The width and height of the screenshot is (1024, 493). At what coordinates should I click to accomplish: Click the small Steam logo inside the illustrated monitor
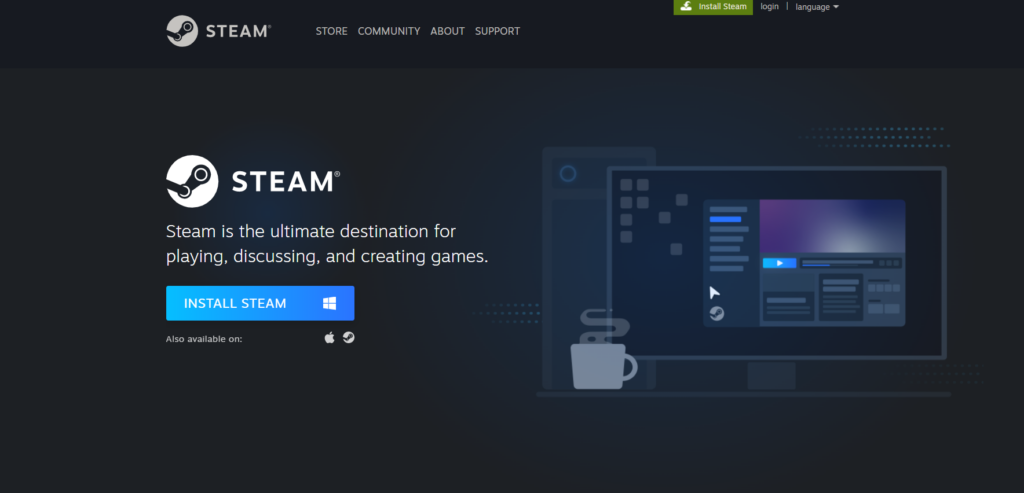click(716, 313)
